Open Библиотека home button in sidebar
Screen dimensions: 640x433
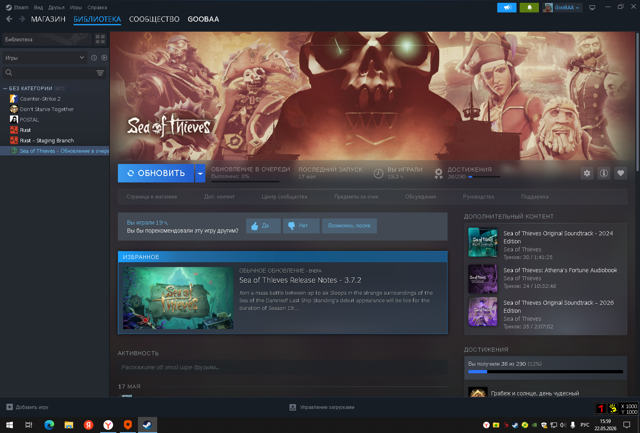pyautogui.click(x=47, y=39)
